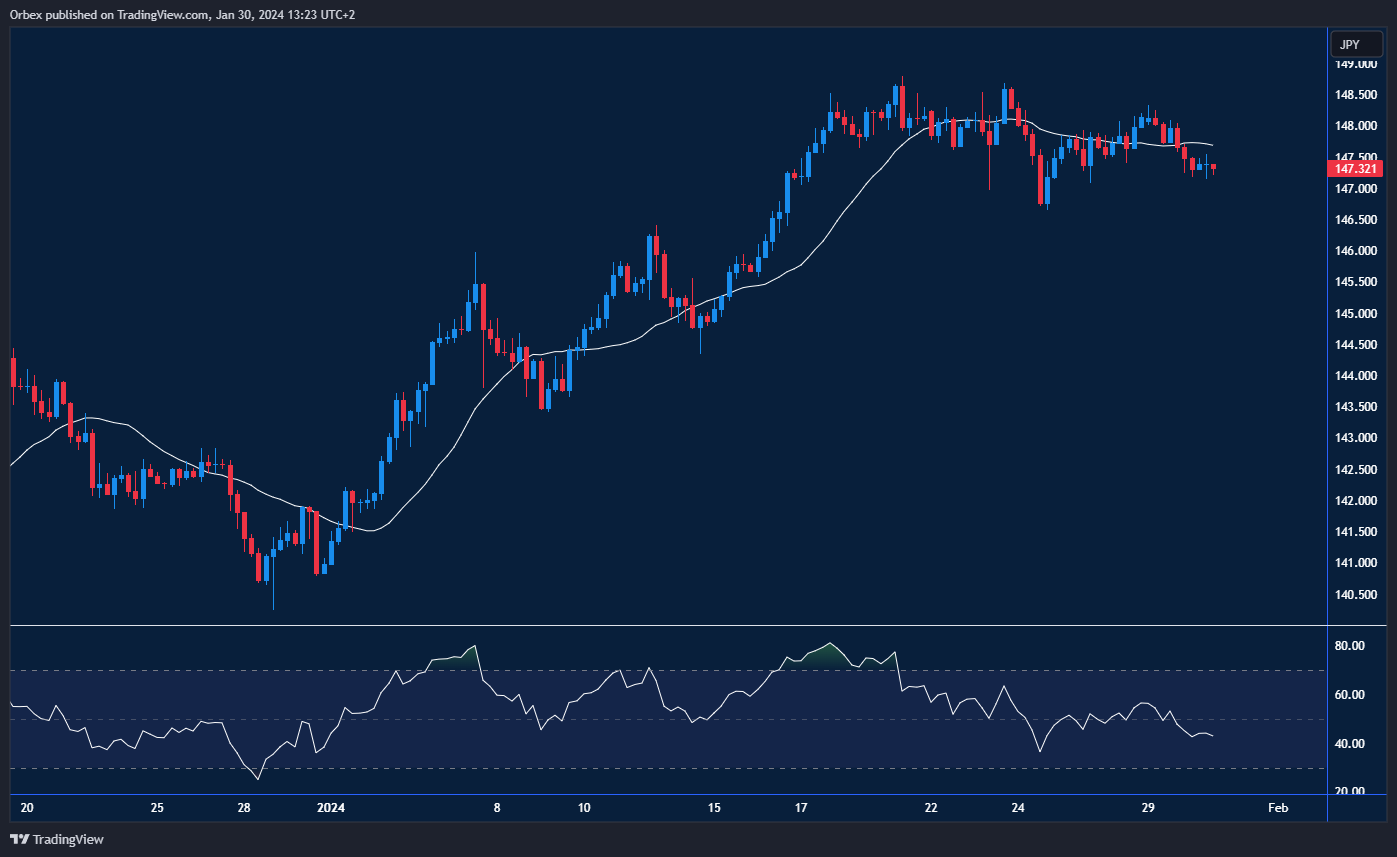Image resolution: width=1397 pixels, height=857 pixels.
Task: Select the 80.00 RSI scale label
Action: coord(1350,647)
